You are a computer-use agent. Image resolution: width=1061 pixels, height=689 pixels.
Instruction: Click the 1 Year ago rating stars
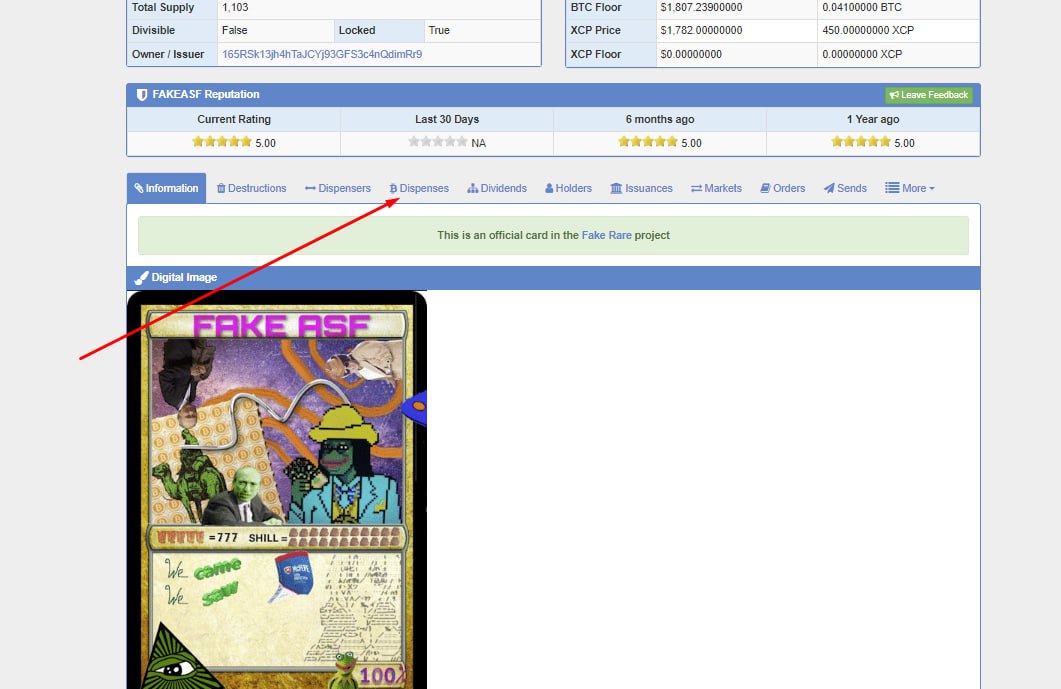861,141
